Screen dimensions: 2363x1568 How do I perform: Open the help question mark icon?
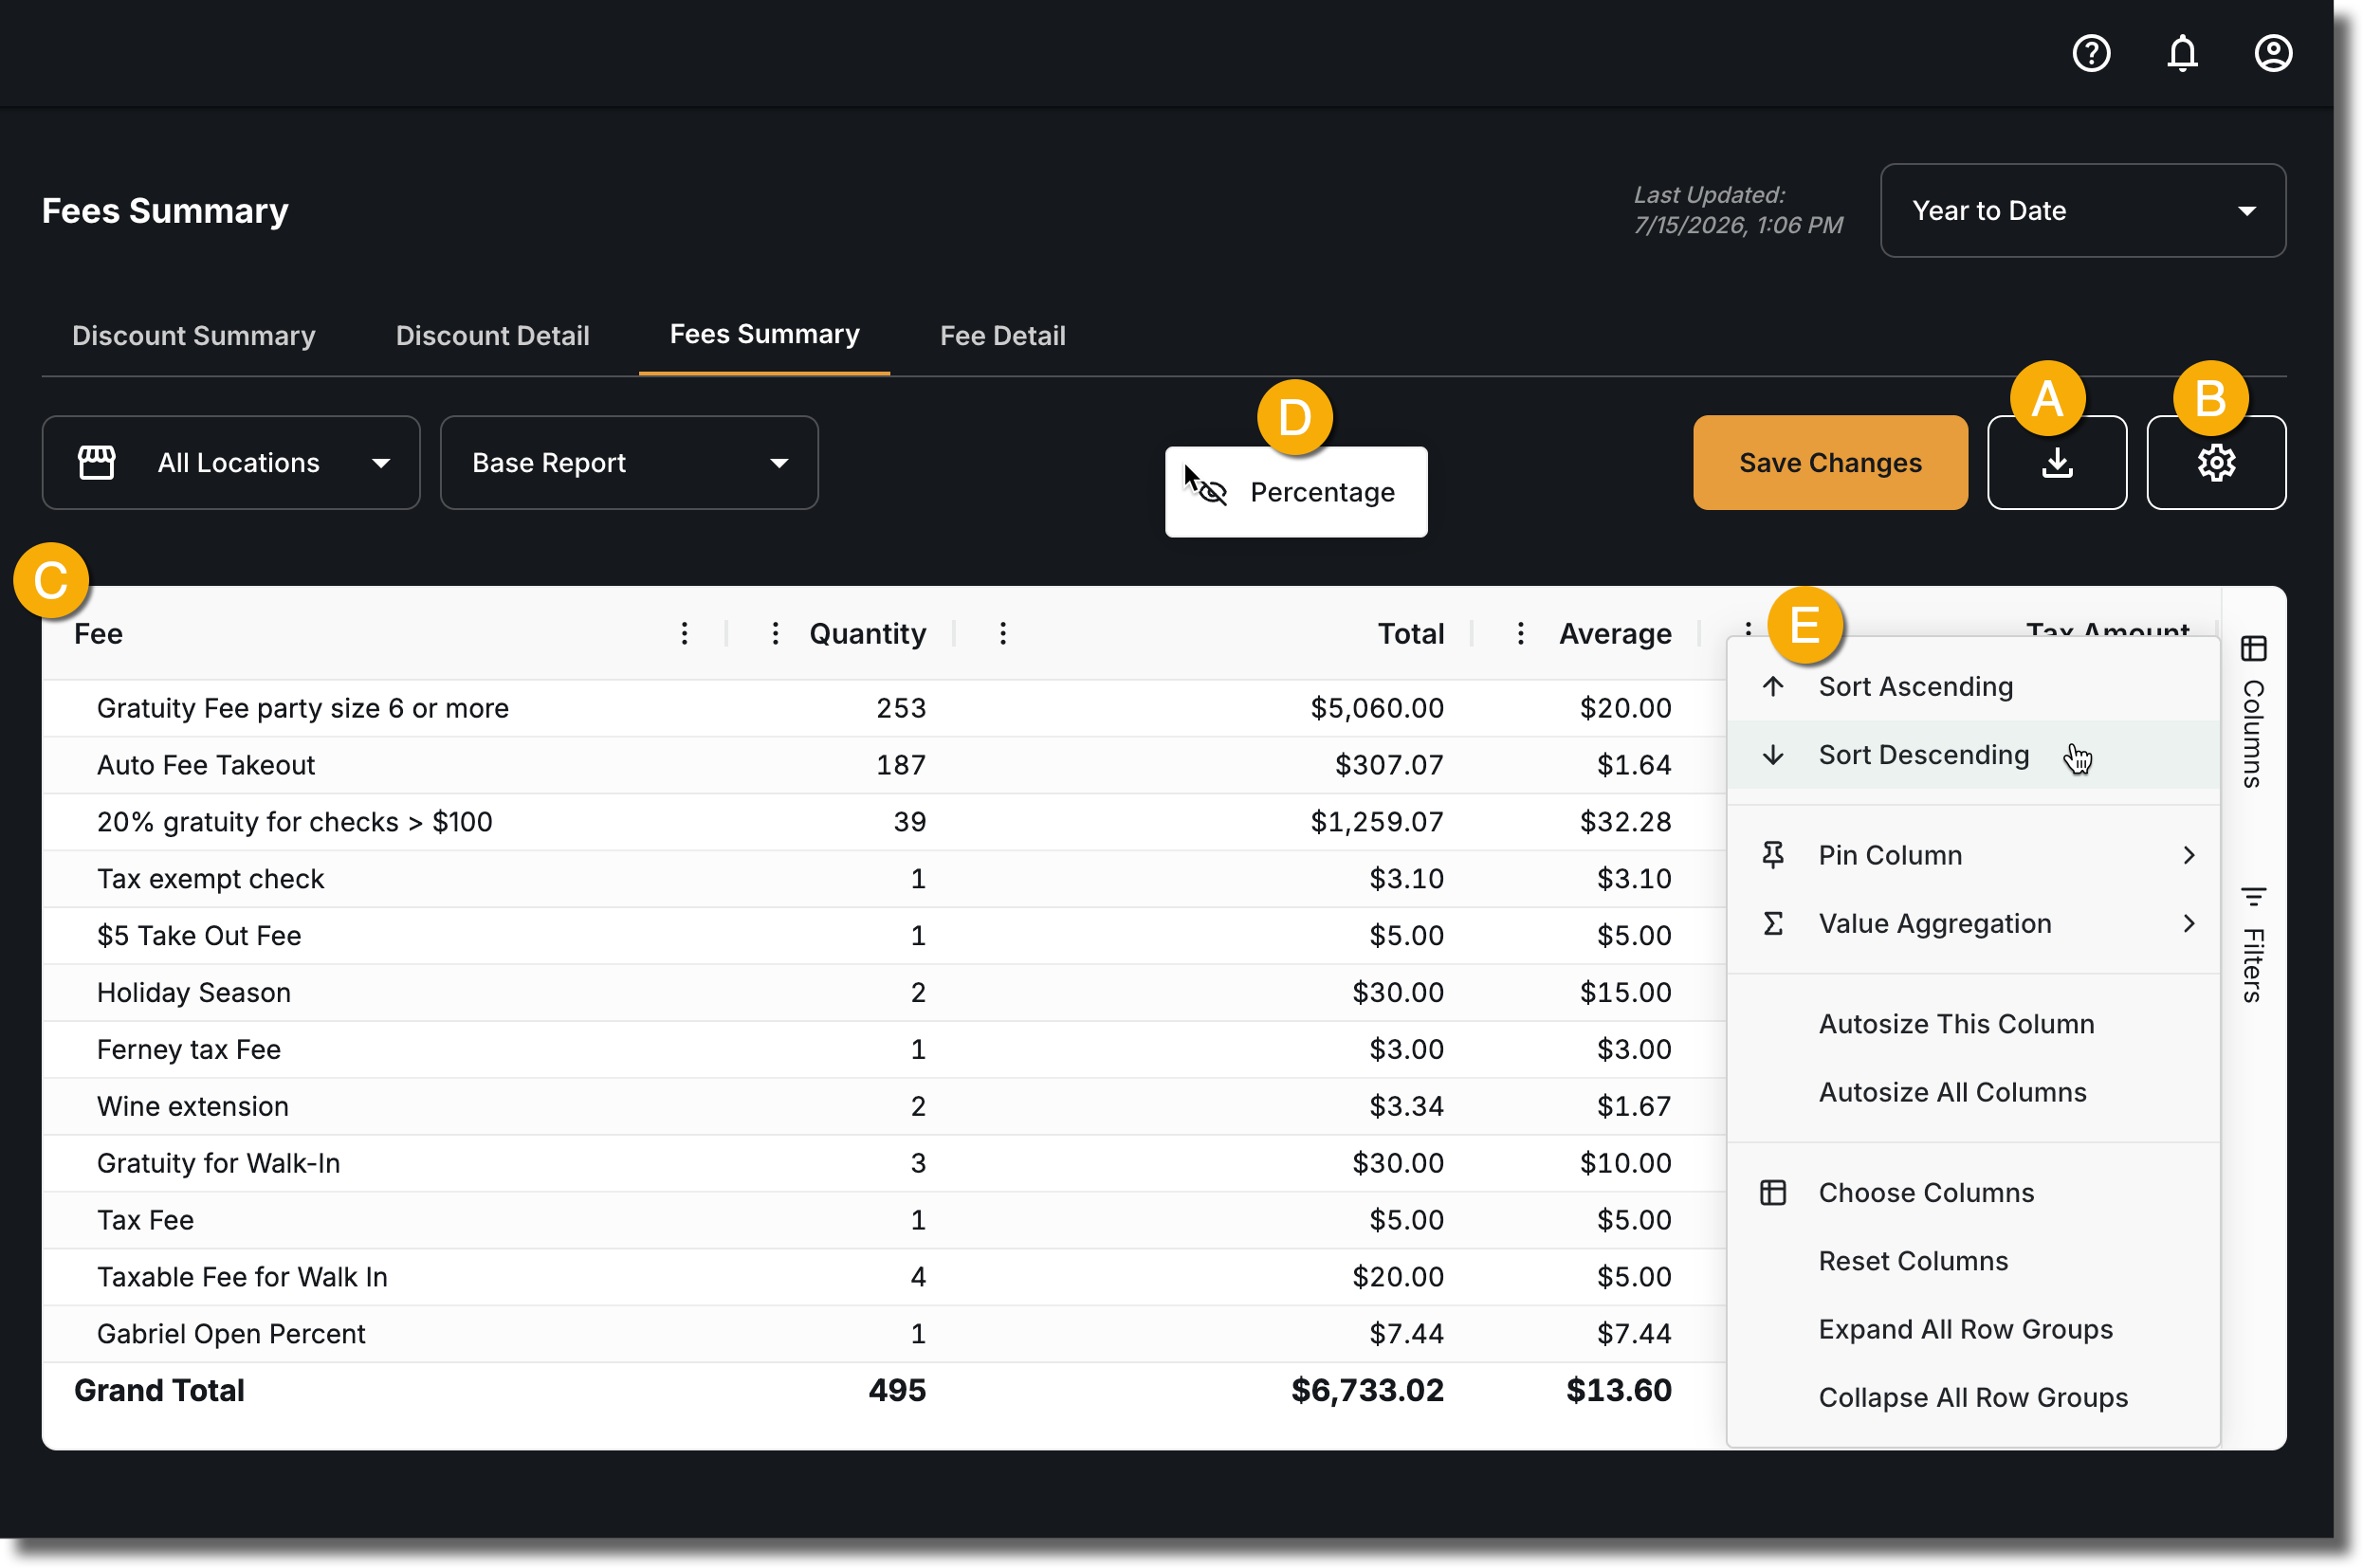[x=2091, y=53]
